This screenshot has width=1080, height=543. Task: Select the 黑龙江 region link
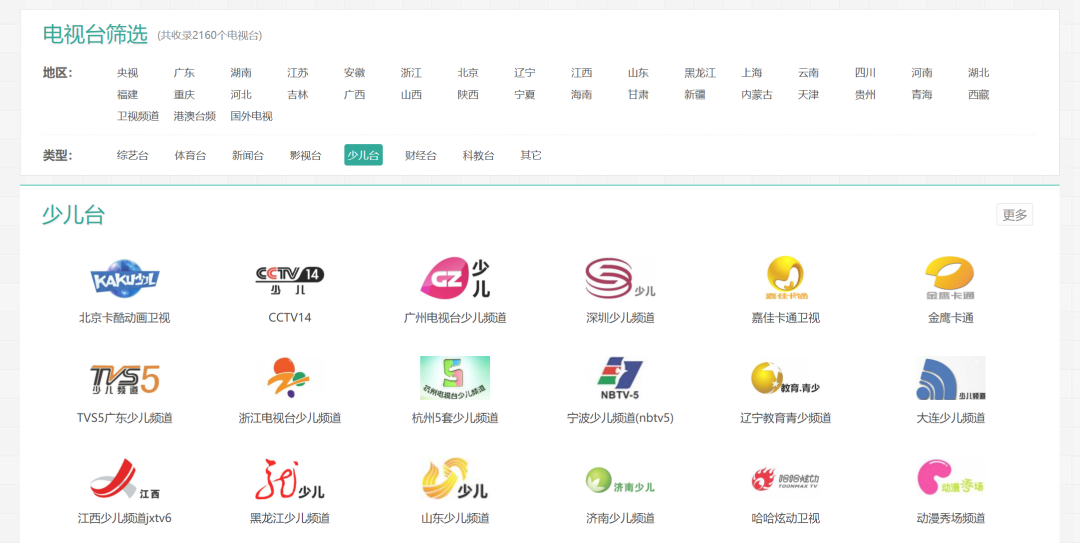700,73
